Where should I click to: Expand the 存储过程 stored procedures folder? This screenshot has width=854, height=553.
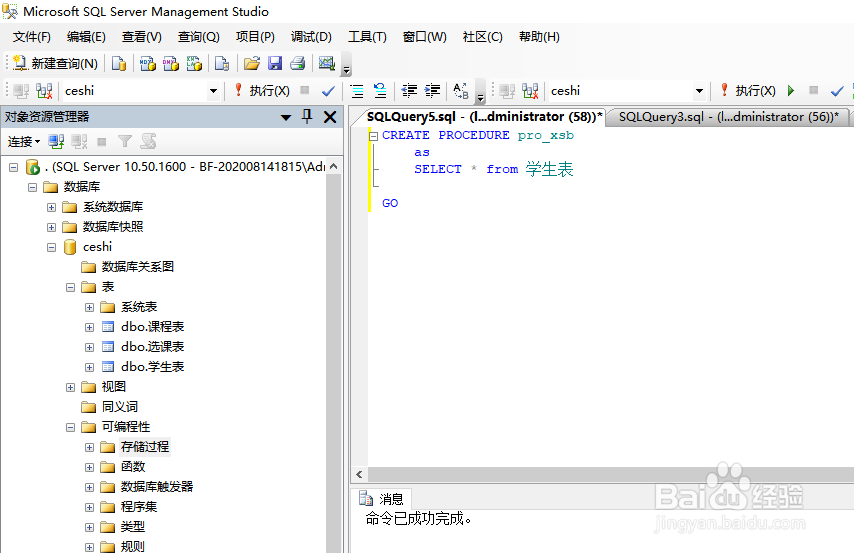(89, 447)
